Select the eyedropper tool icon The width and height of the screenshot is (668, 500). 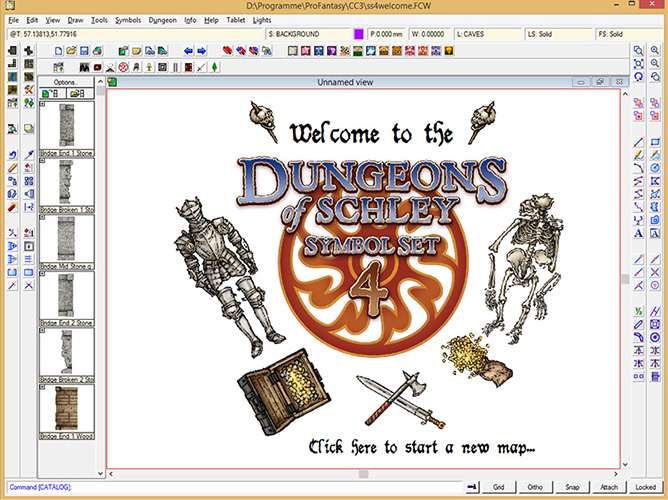coord(29,155)
